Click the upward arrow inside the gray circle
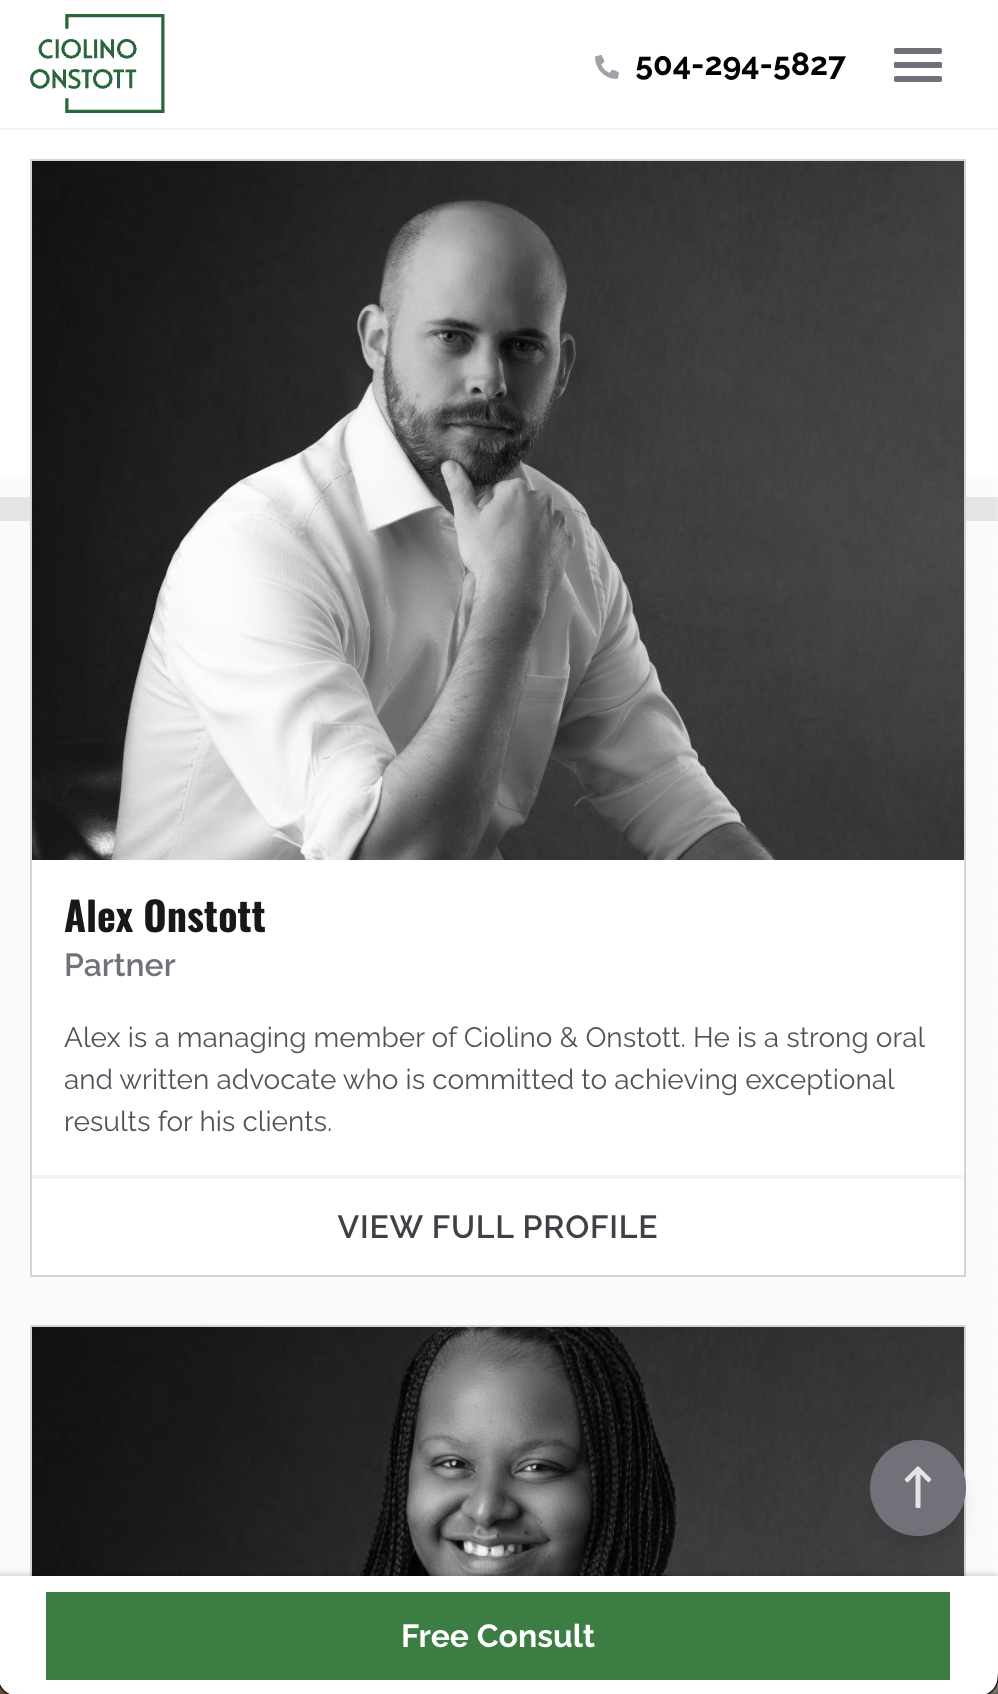 point(918,1486)
